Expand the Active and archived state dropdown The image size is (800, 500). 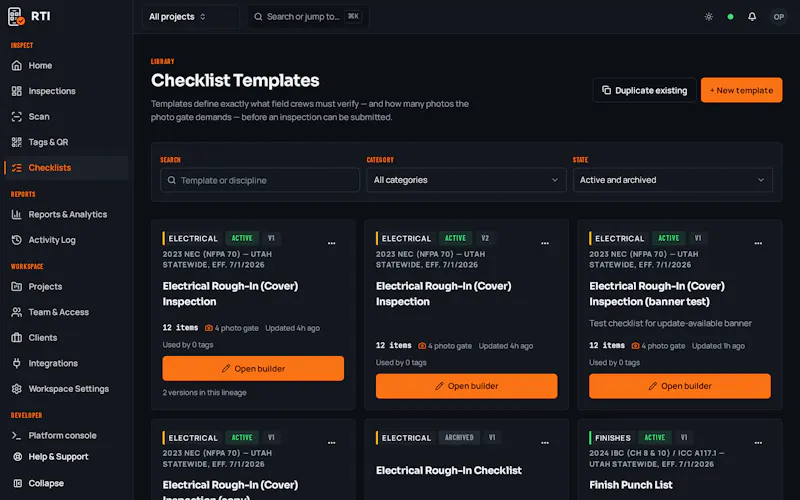[x=672, y=180]
